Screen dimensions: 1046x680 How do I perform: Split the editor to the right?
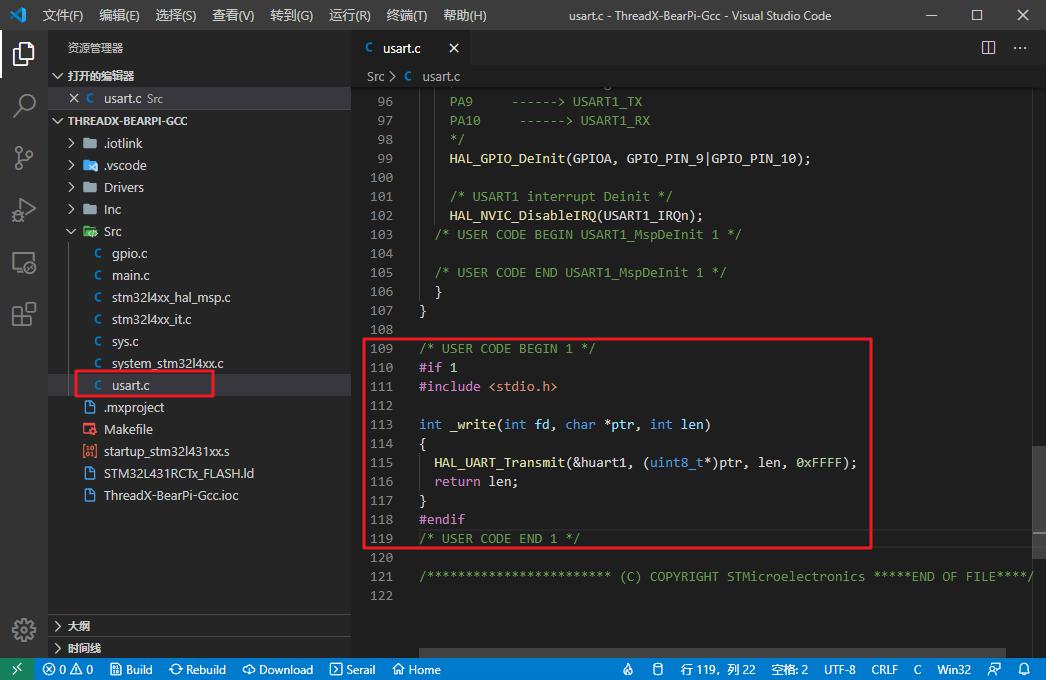tap(989, 48)
